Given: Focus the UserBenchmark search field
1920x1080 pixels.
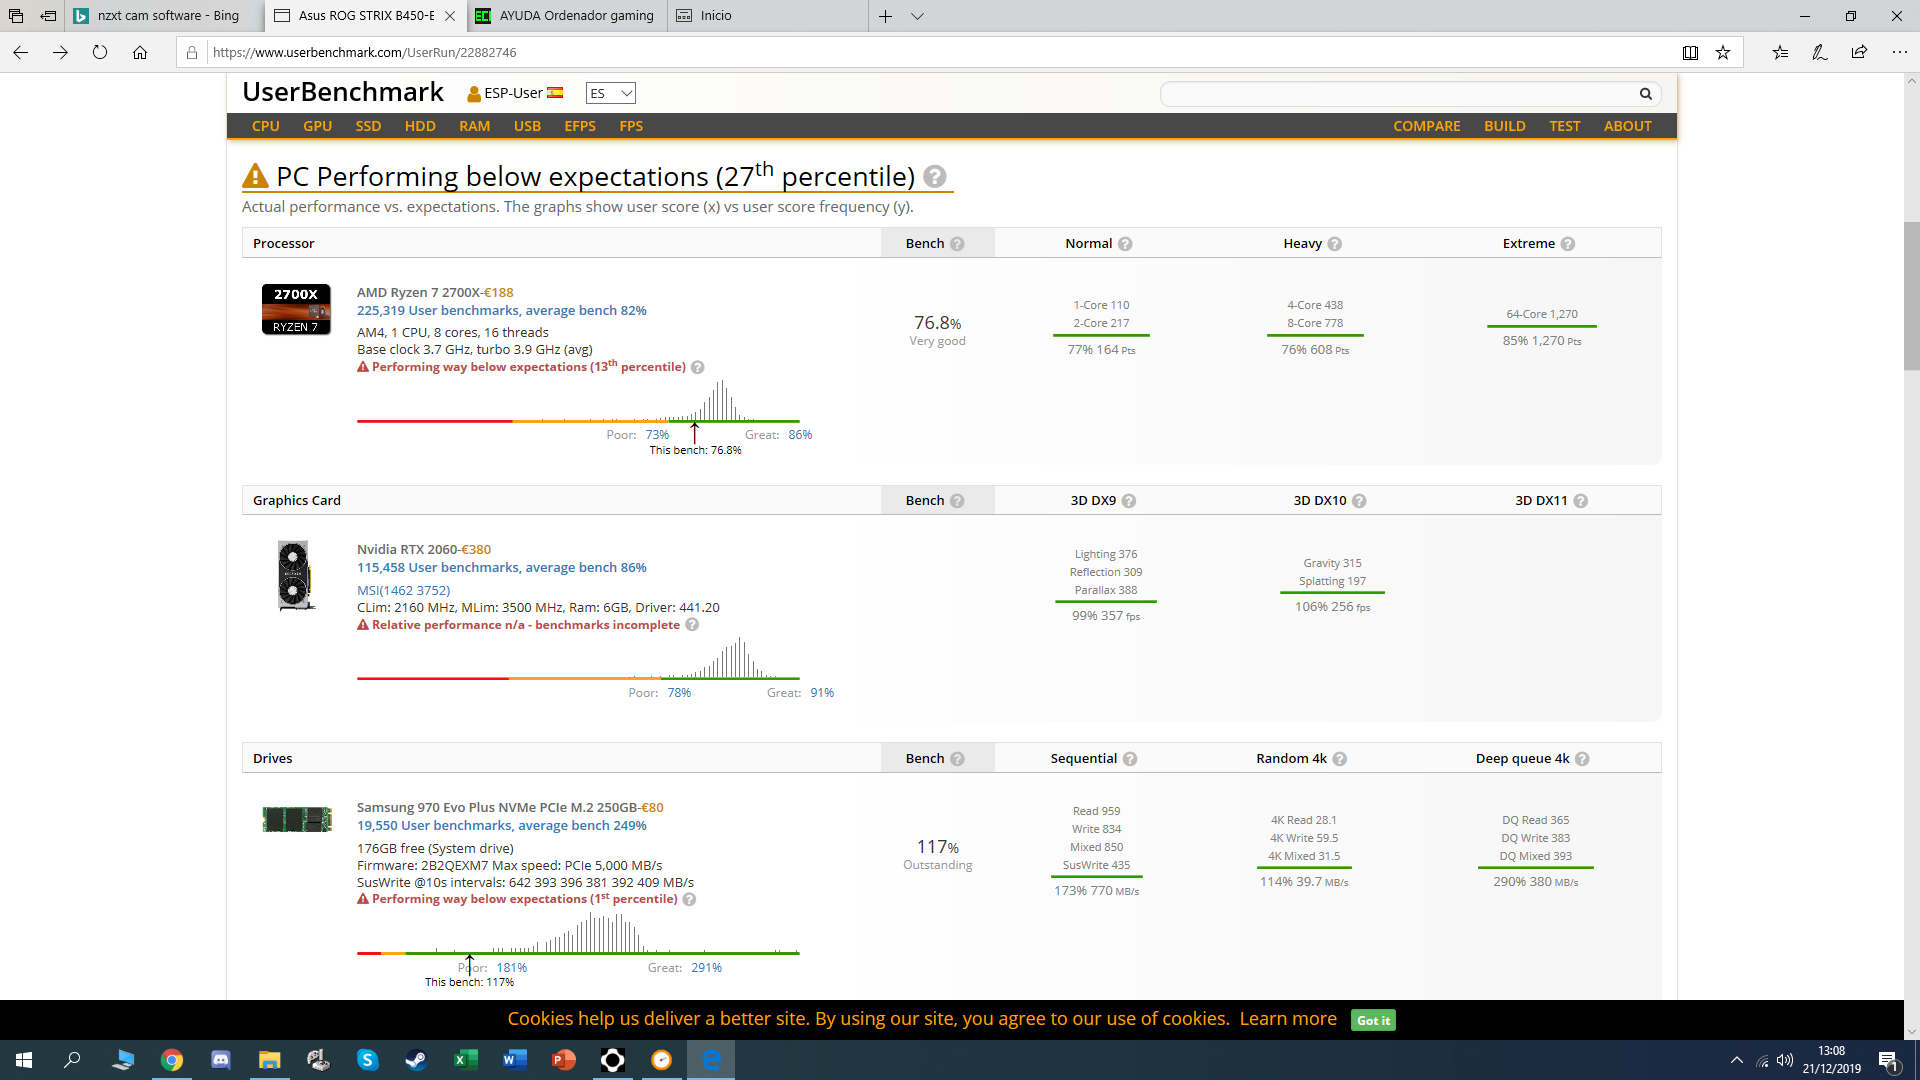Looking at the screenshot, I should [1400, 94].
